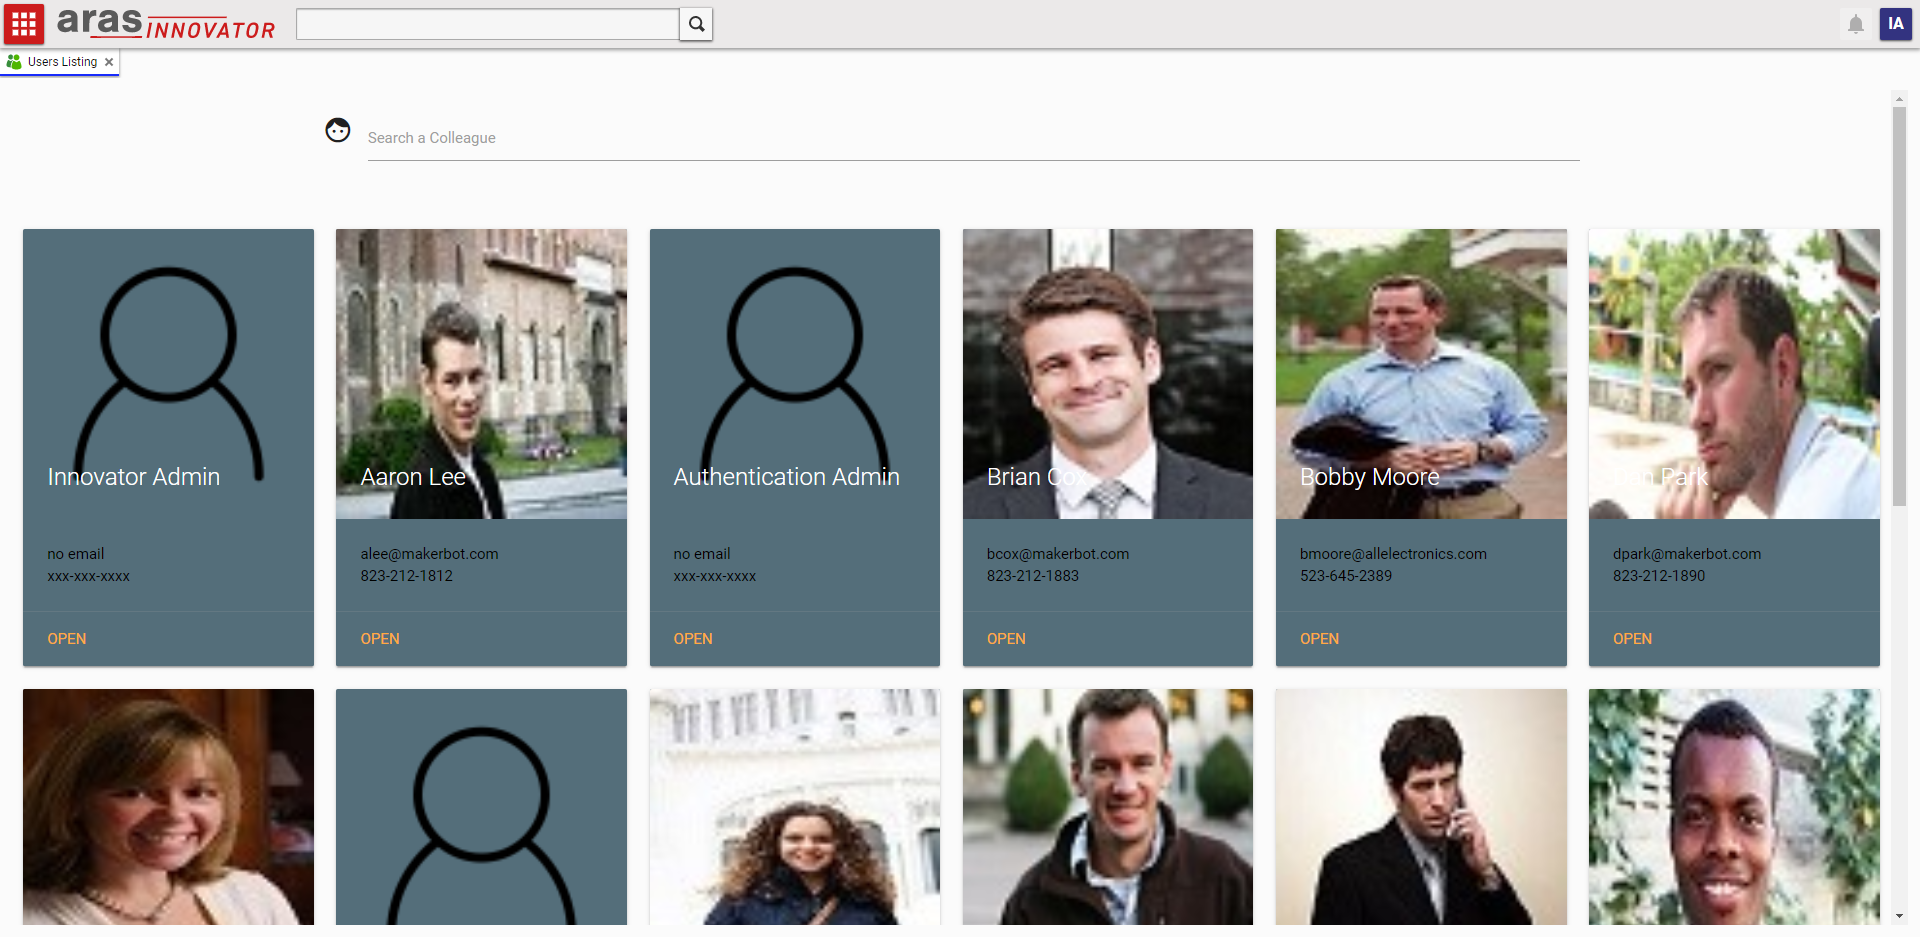Click phone number 823-212-1883
This screenshot has height=937, width=1920.
1032,576
